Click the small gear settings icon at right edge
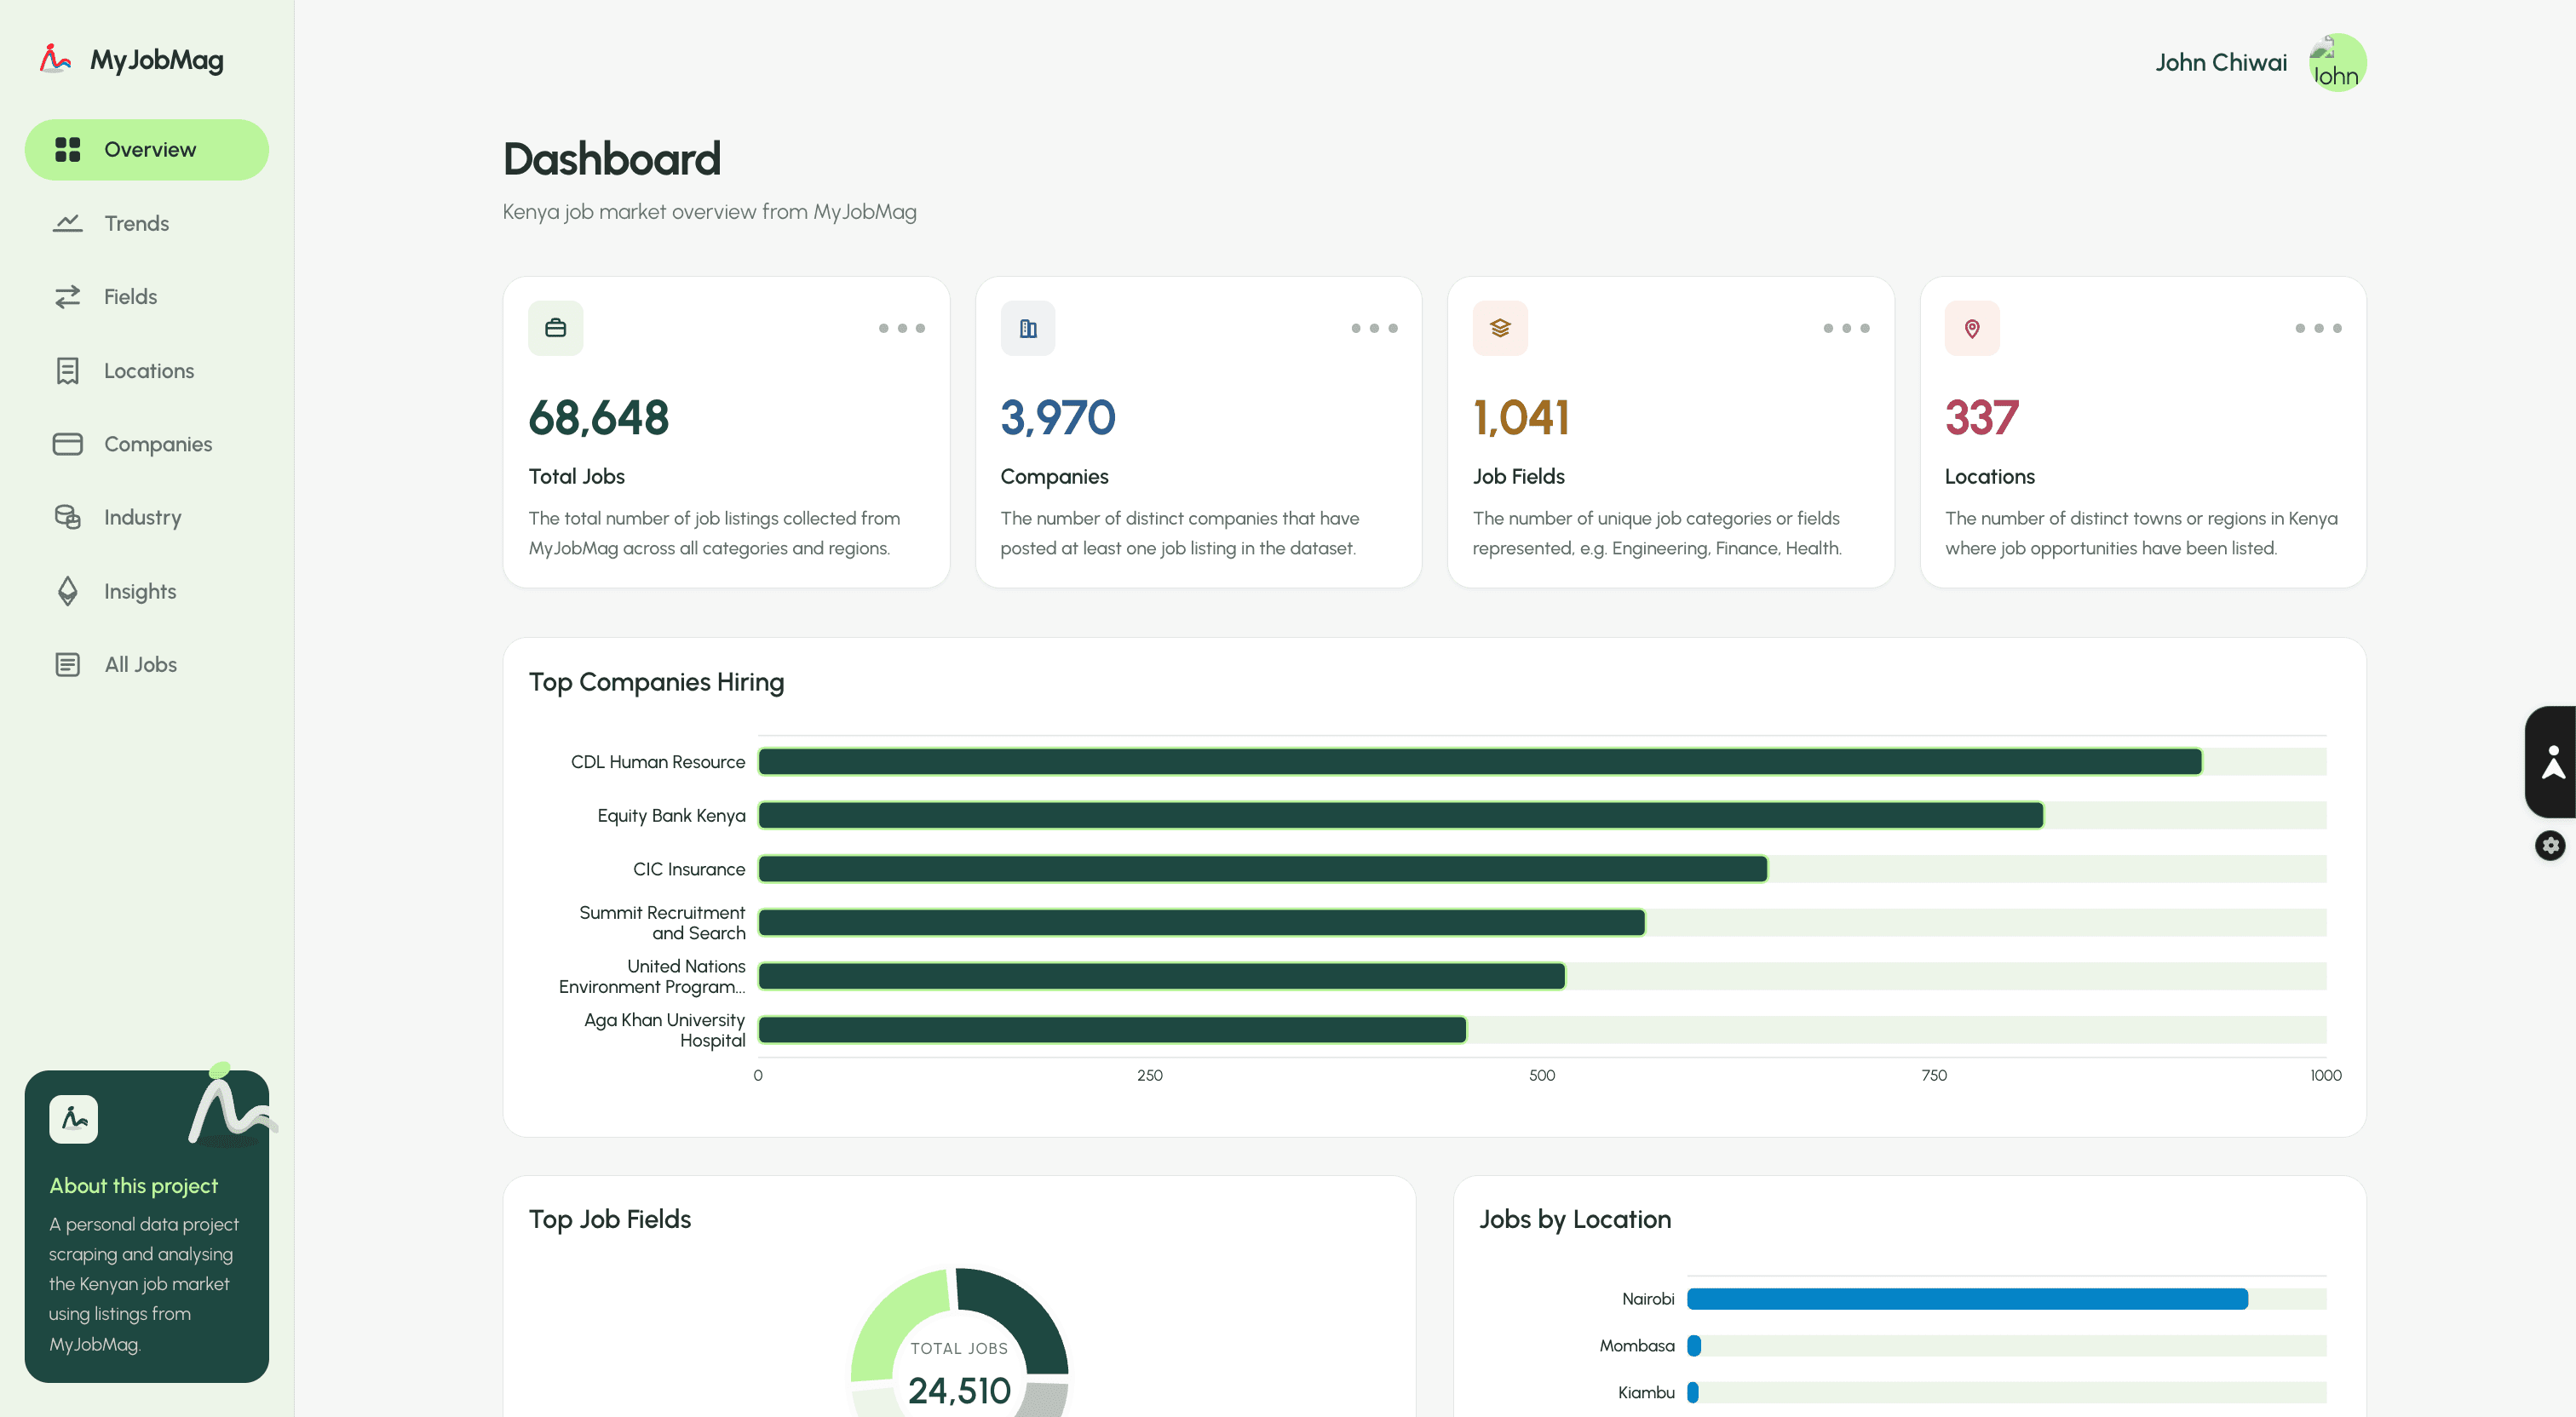 pyautogui.click(x=2550, y=845)
